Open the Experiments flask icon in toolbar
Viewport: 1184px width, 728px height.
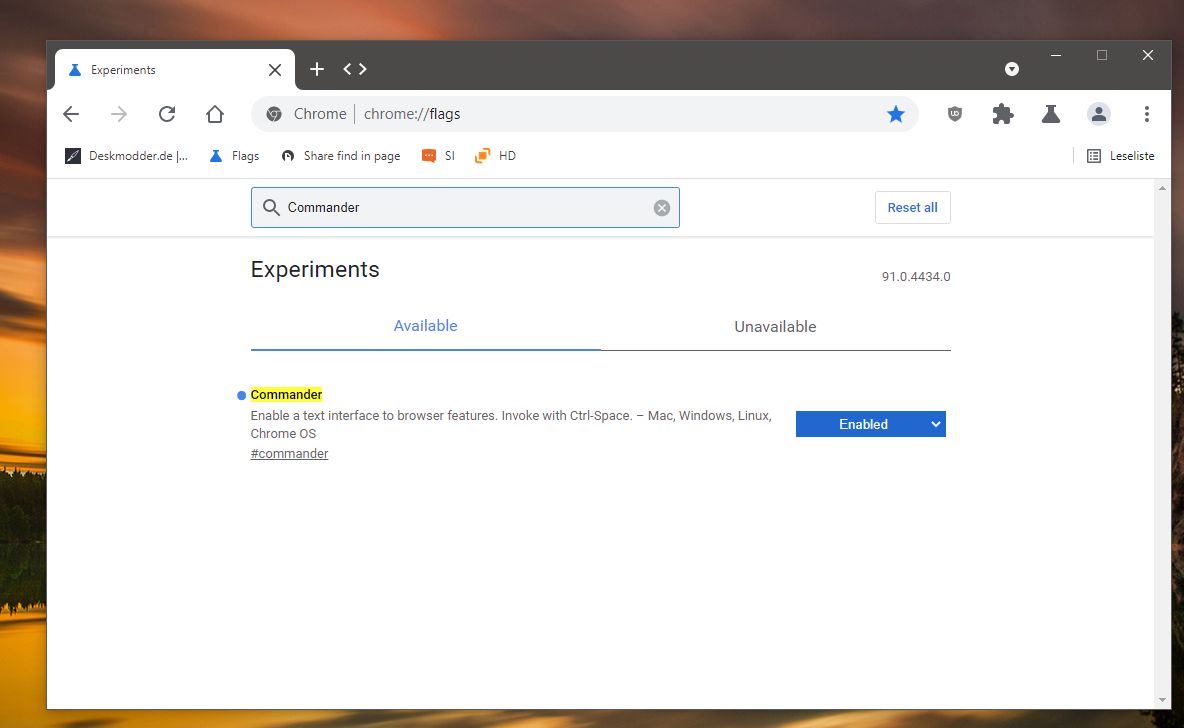point(1050,114)
